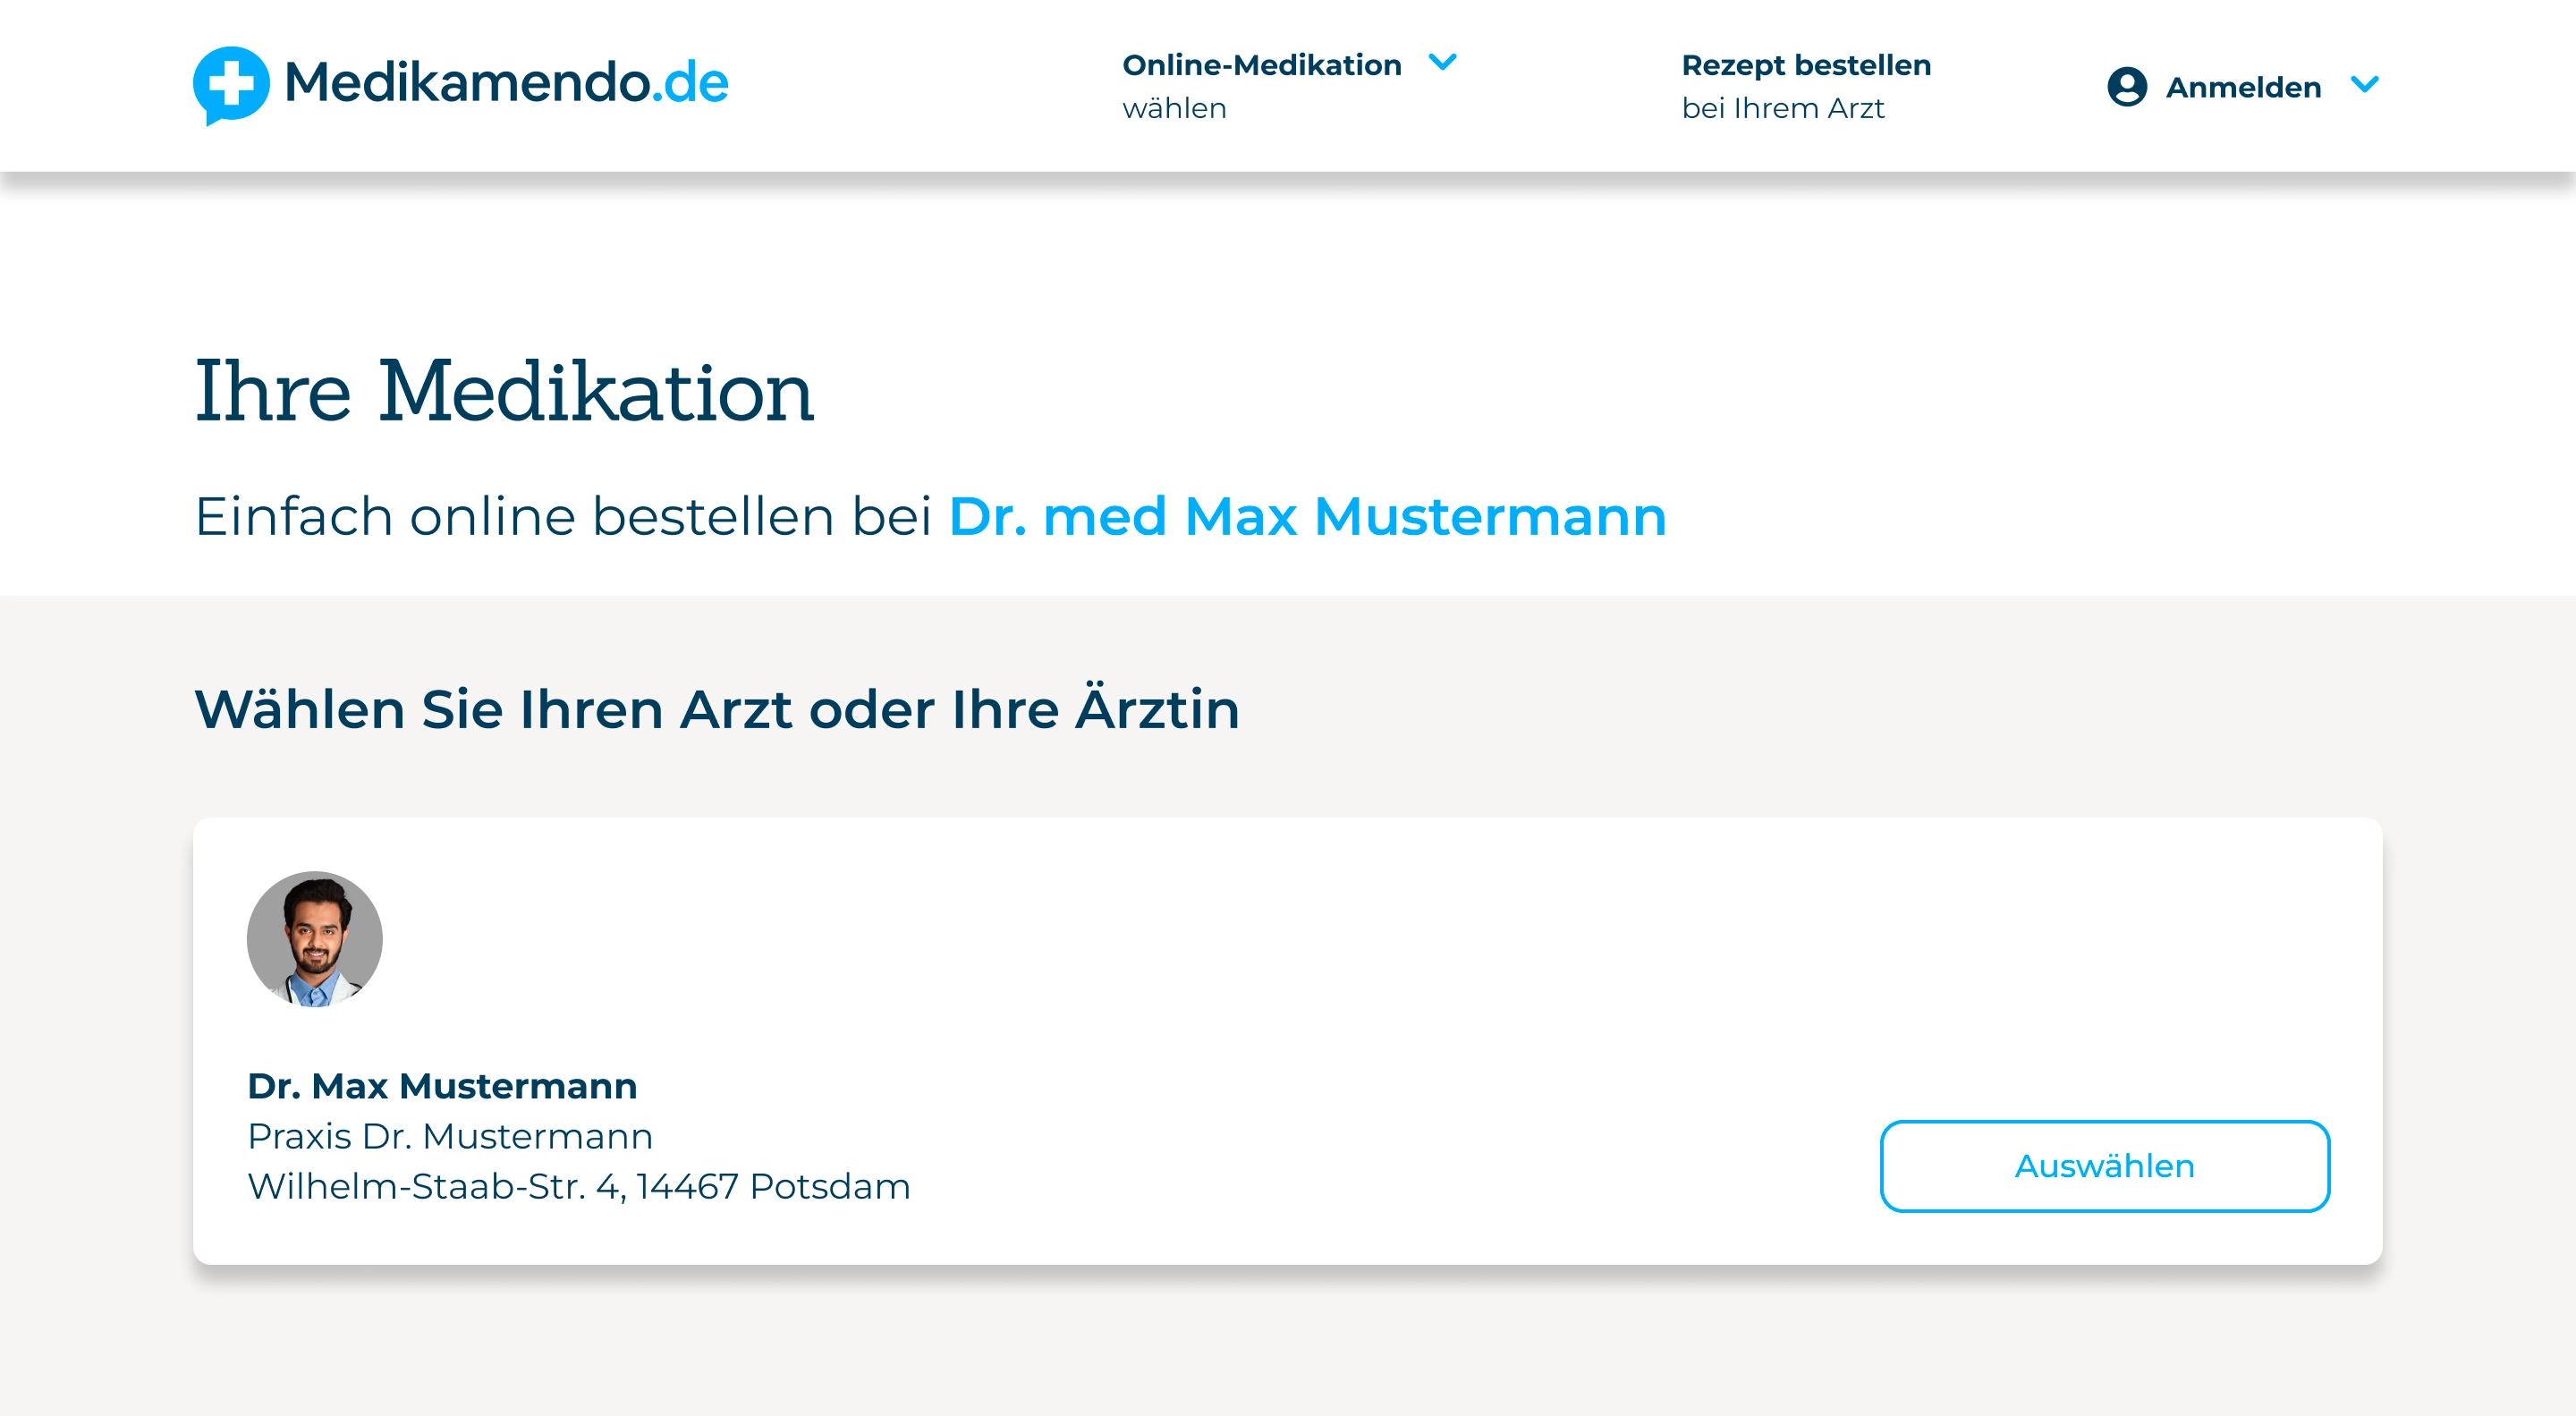2576x1416 pixels.
Task: Click the Wilhelm-Staab-Str. 4, 14467 Potsdam address
Action: coord(579,1187)
